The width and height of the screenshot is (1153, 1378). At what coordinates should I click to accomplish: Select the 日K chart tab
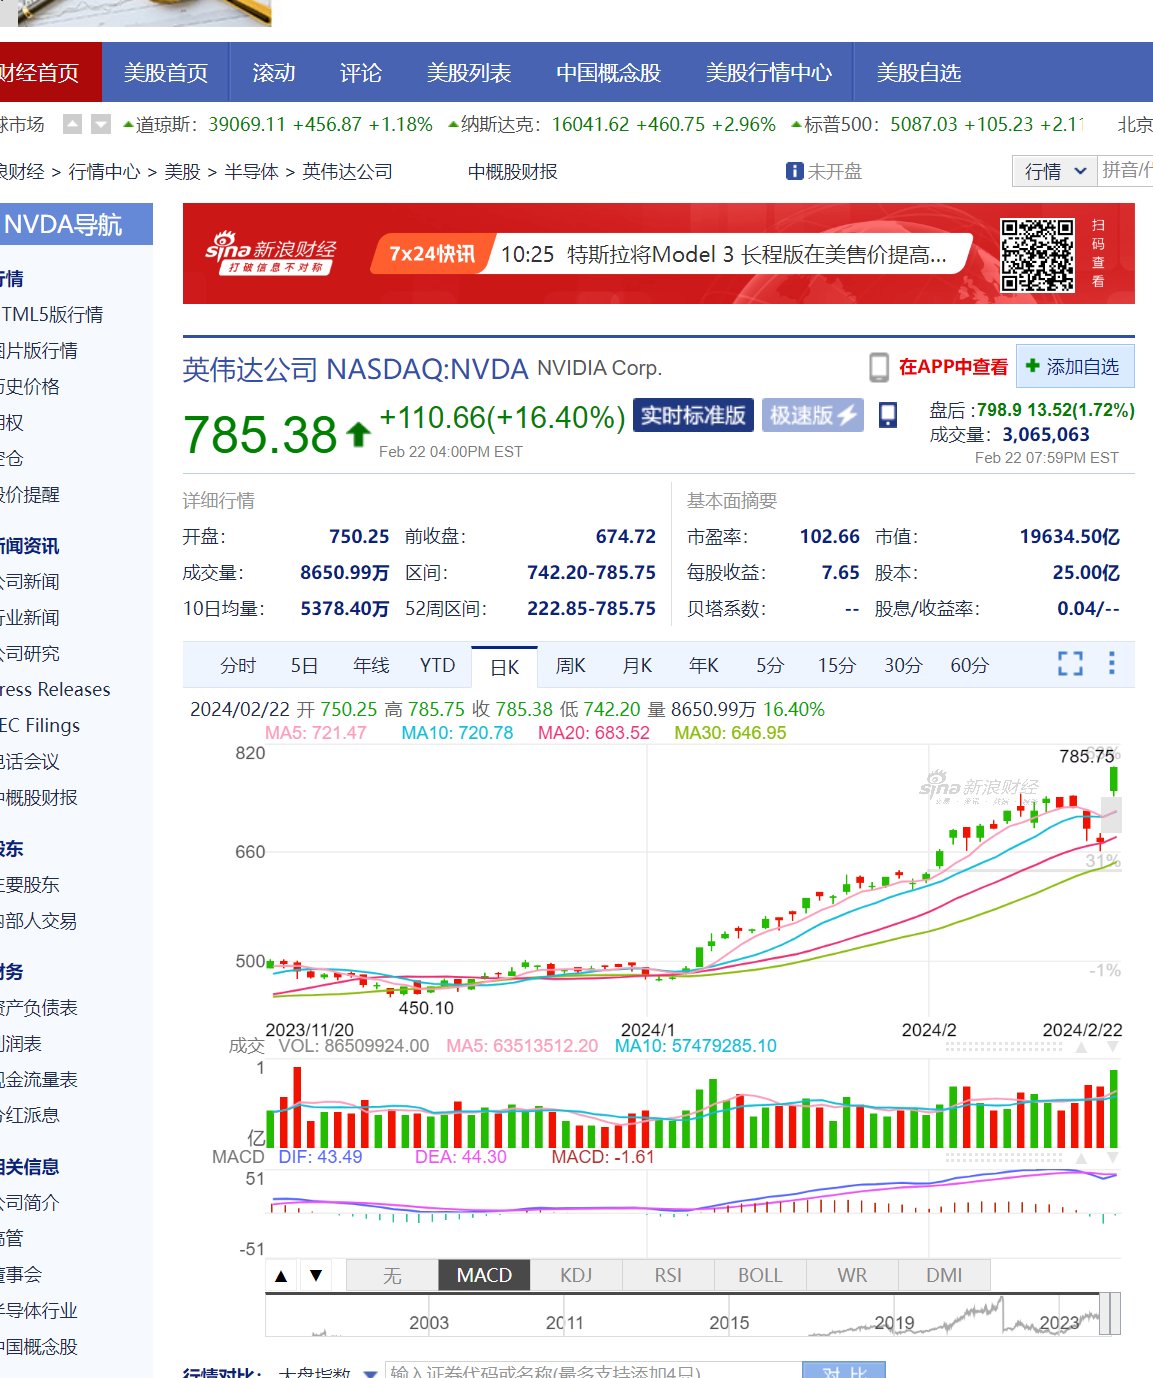[x=505, y=667]
